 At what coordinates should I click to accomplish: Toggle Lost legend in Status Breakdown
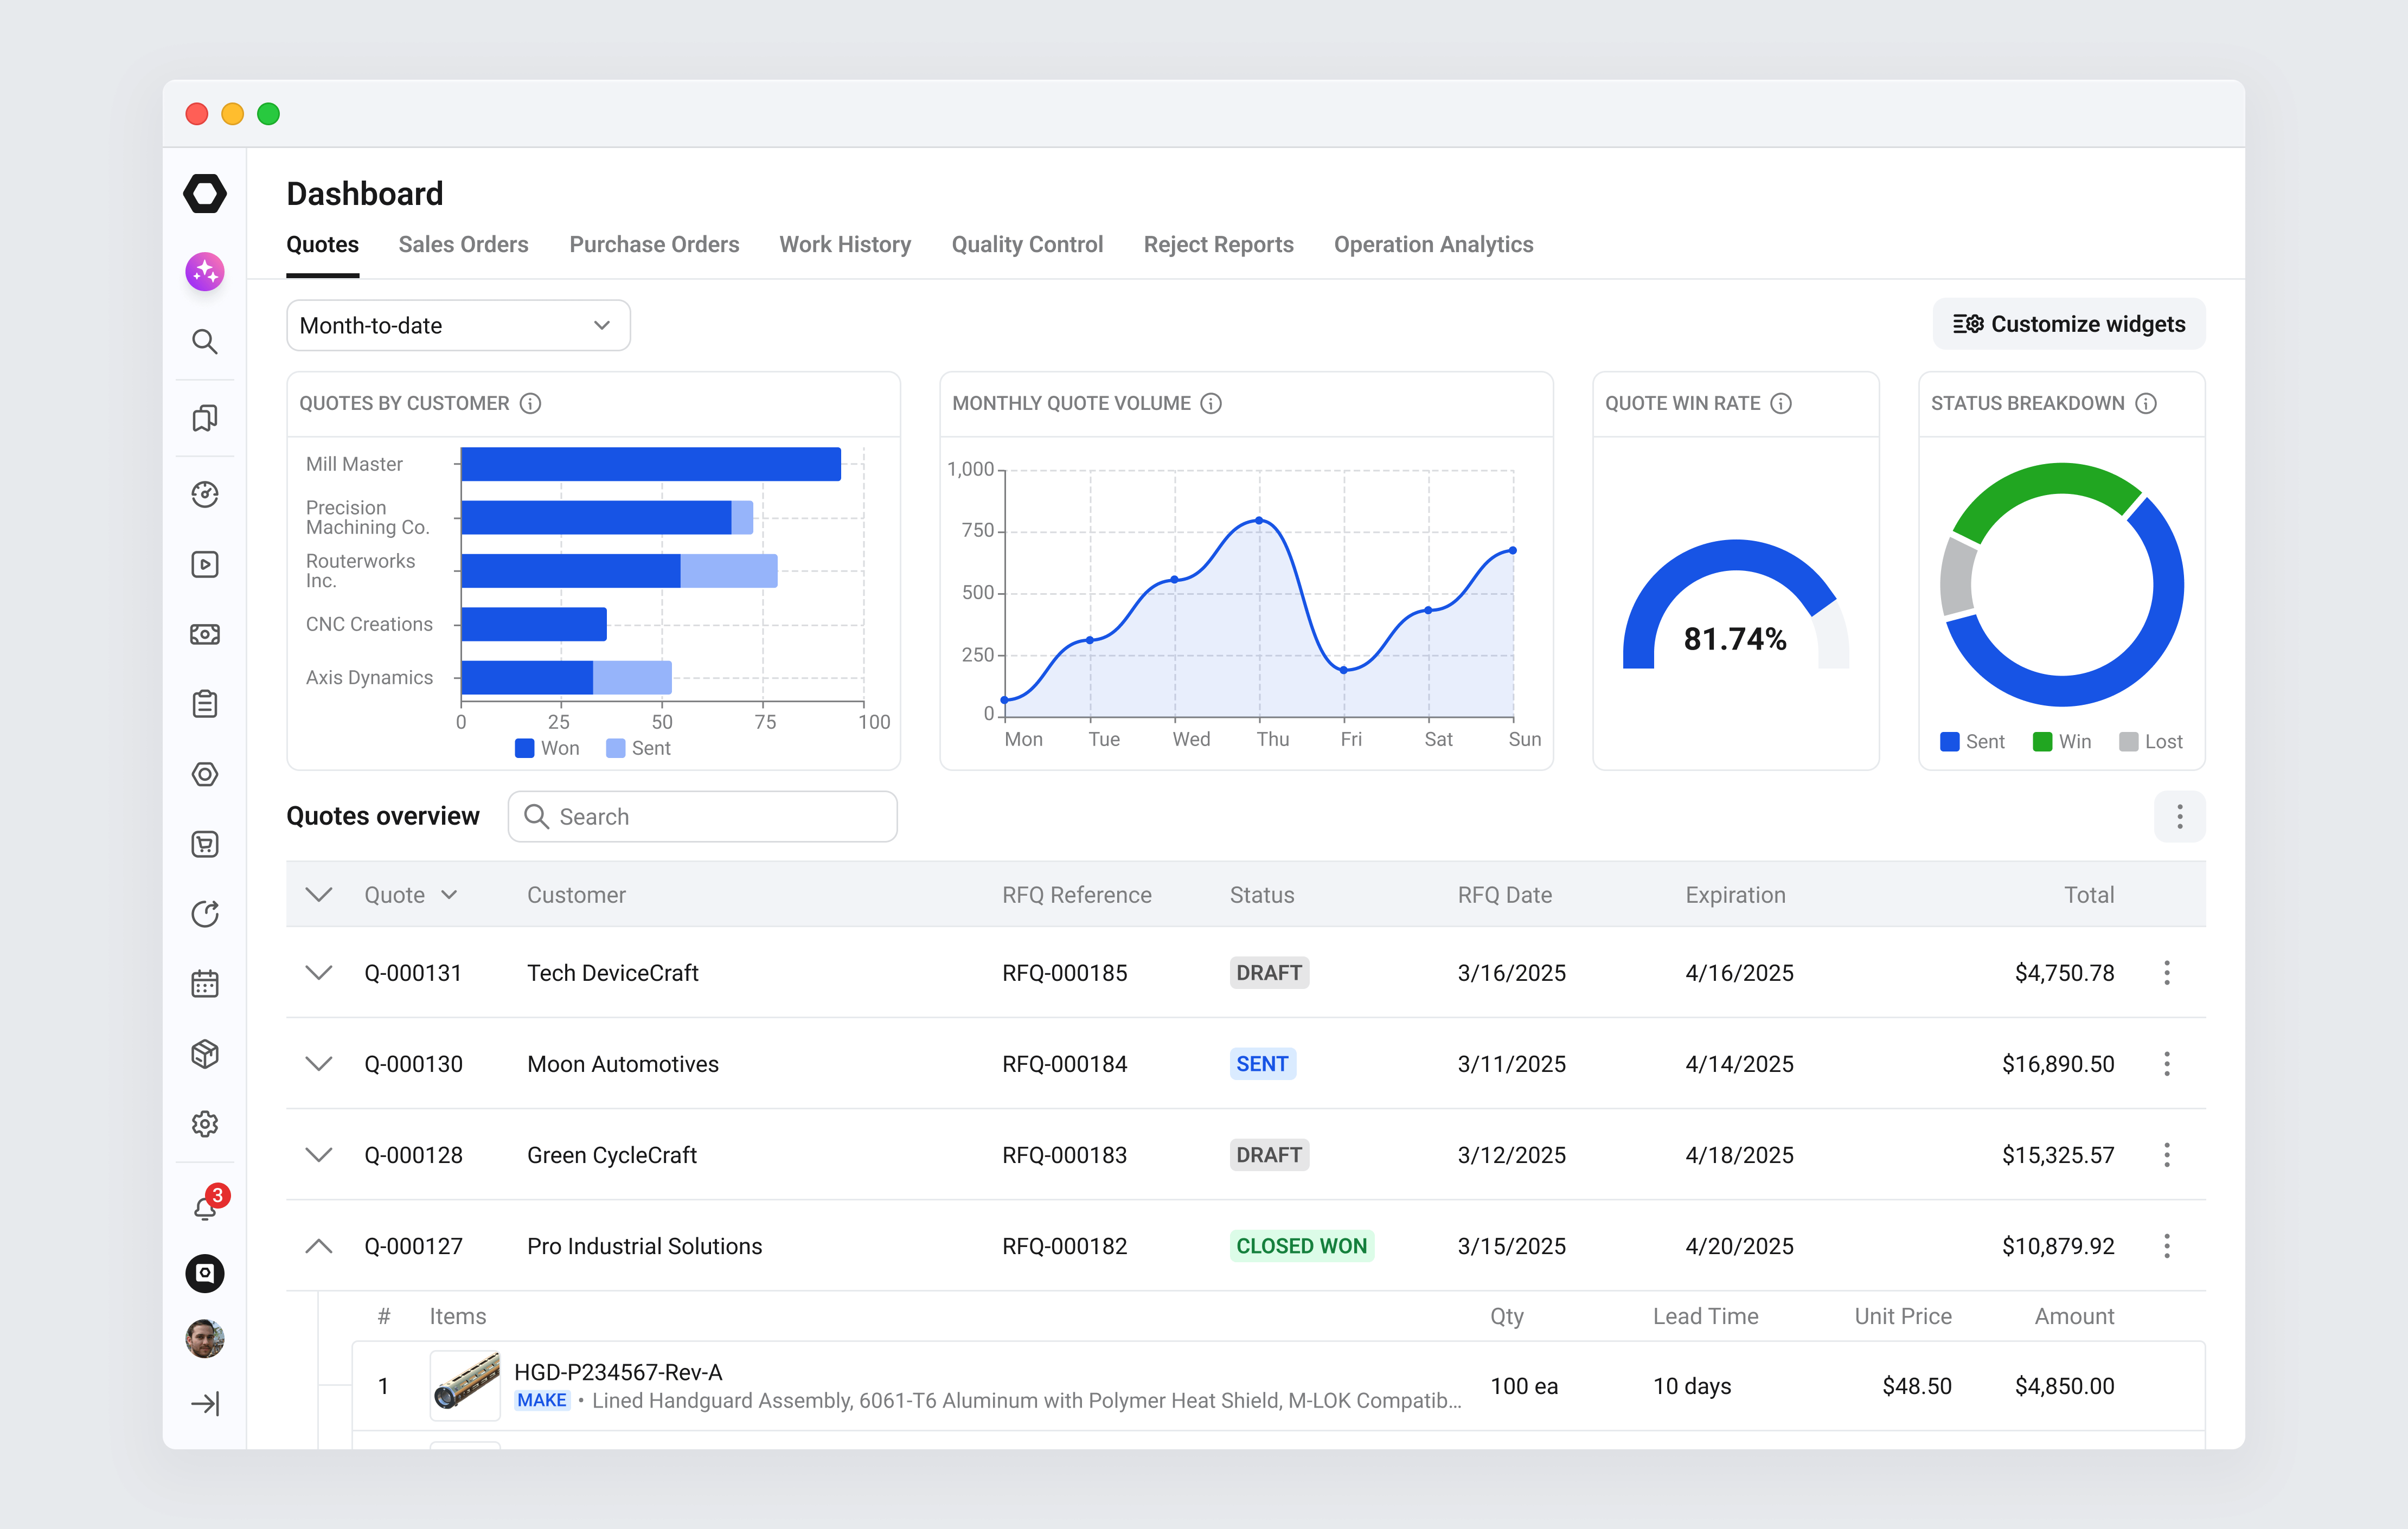(2150, 742)
